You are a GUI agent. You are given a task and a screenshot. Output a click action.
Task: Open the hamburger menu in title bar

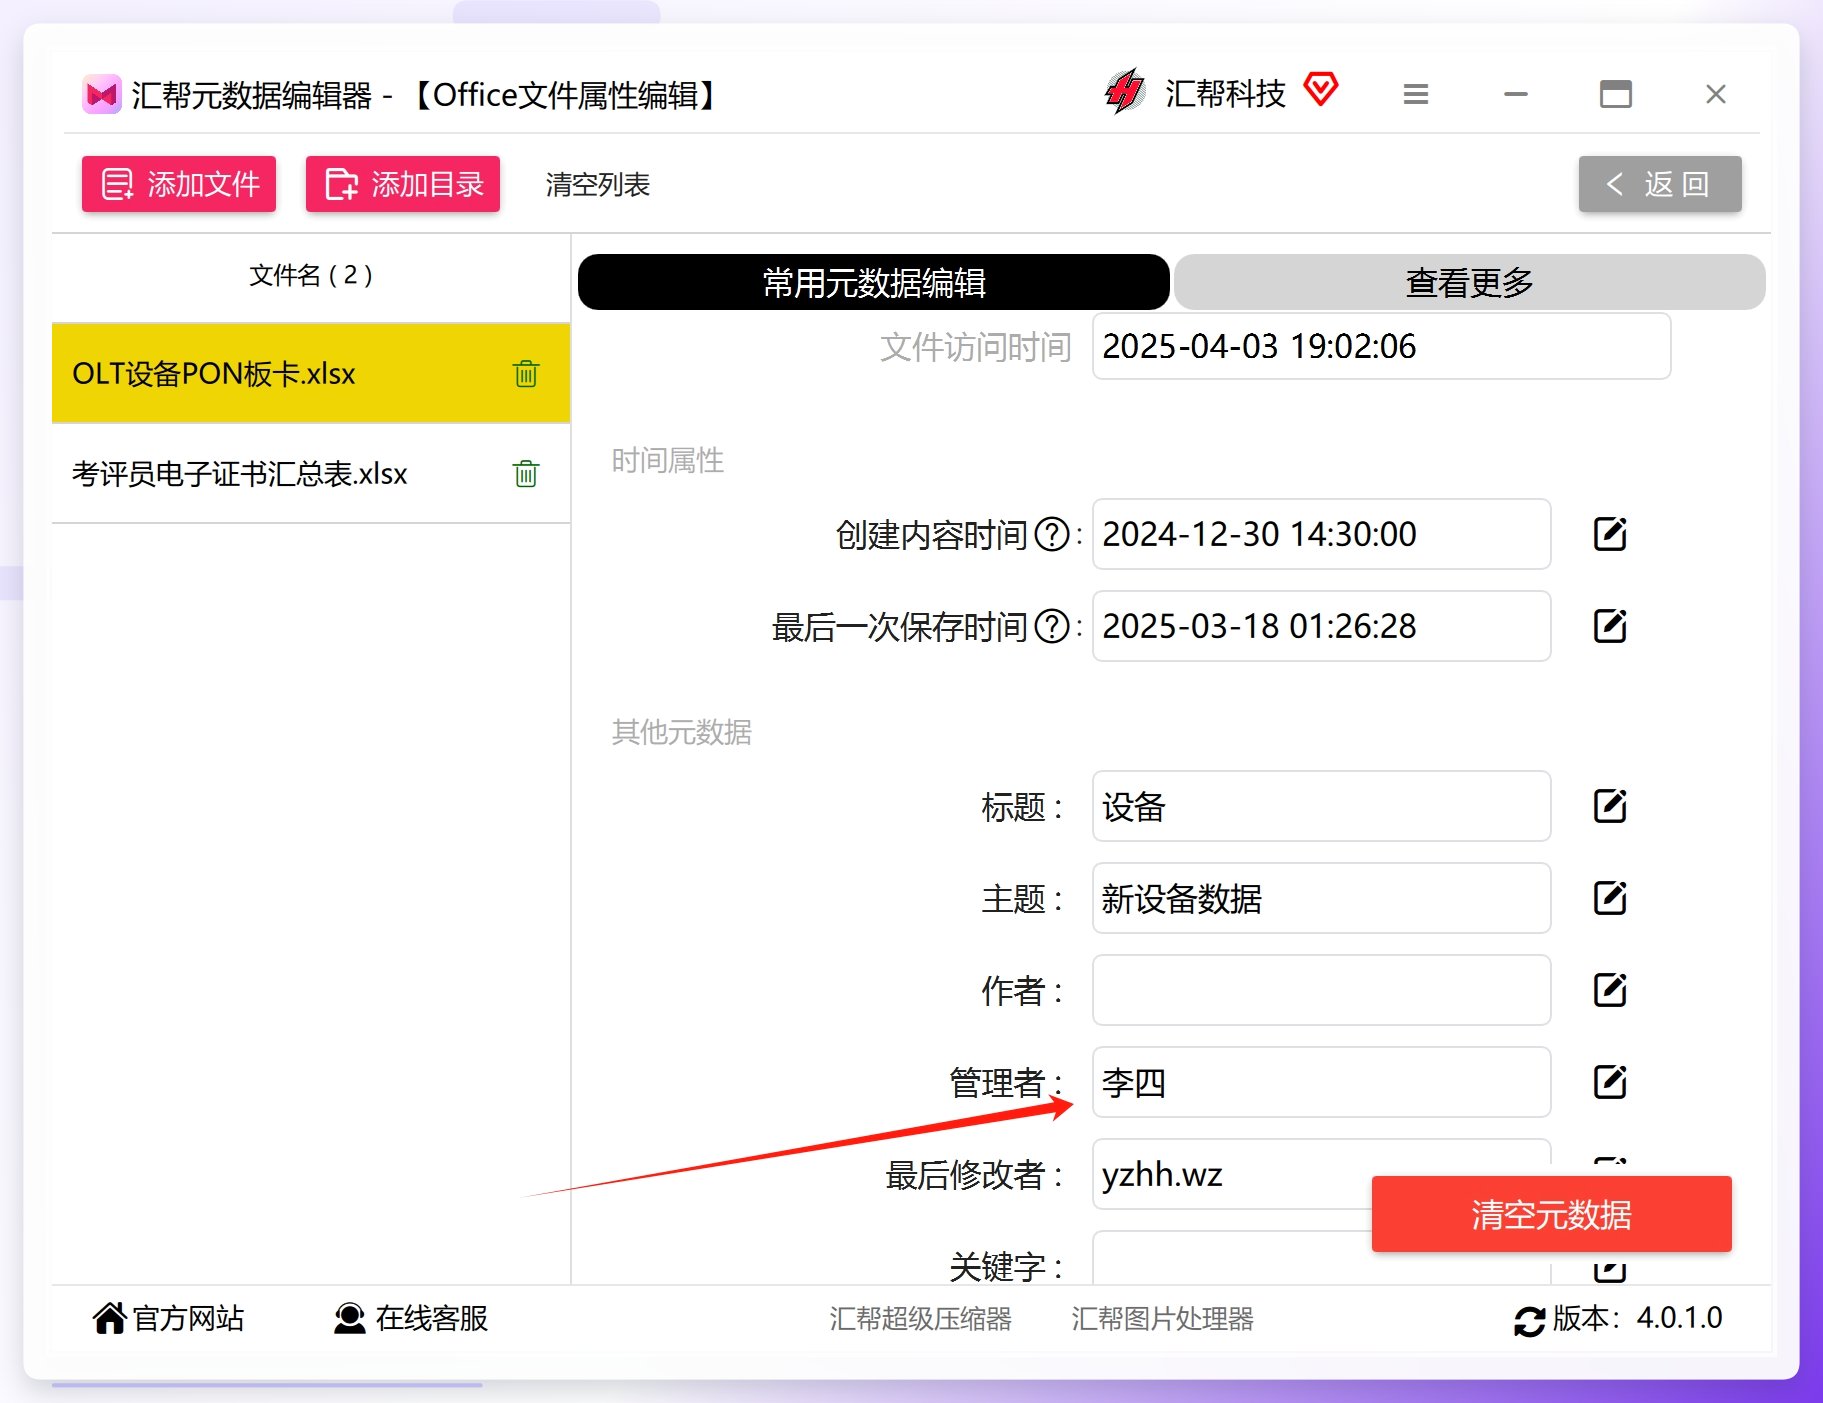[x=1416, y=95]
